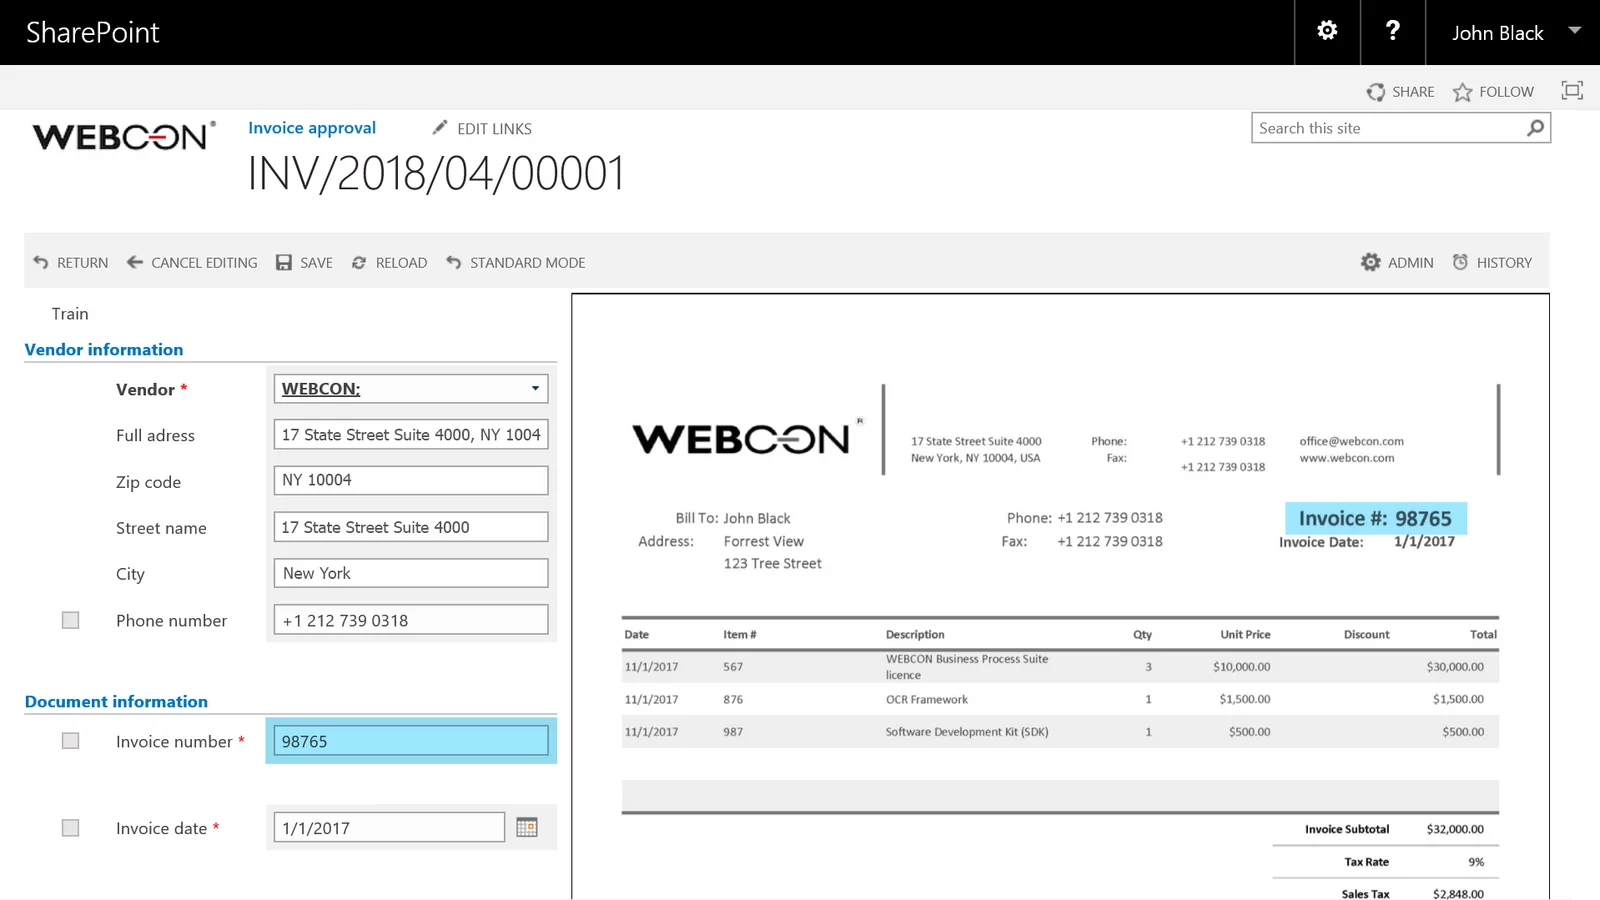Click highlighted Invoice #: 98765 in preview
Screen dimensions: 1600x900
(1375, 518)
